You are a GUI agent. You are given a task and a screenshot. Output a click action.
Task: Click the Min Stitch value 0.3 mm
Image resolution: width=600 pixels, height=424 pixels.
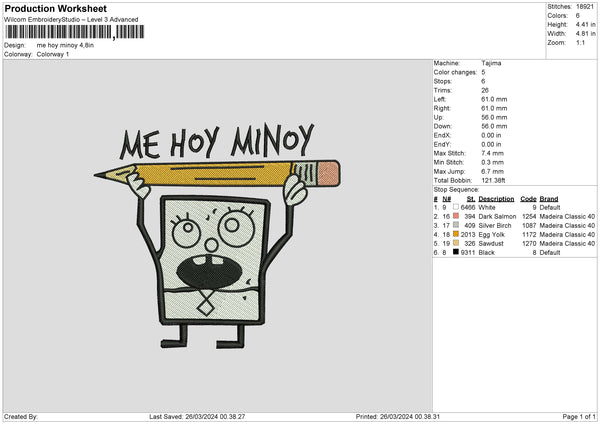492,163
